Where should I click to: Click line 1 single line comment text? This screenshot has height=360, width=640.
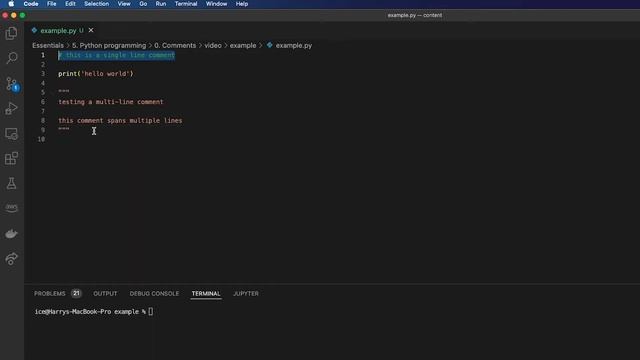(116, 55)
